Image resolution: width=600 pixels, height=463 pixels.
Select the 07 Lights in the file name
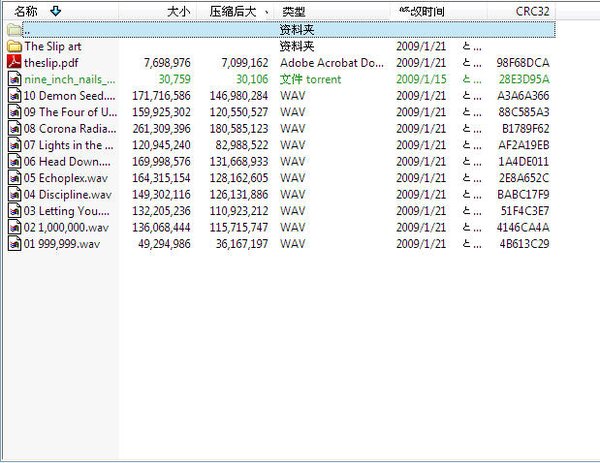[68, 145]
